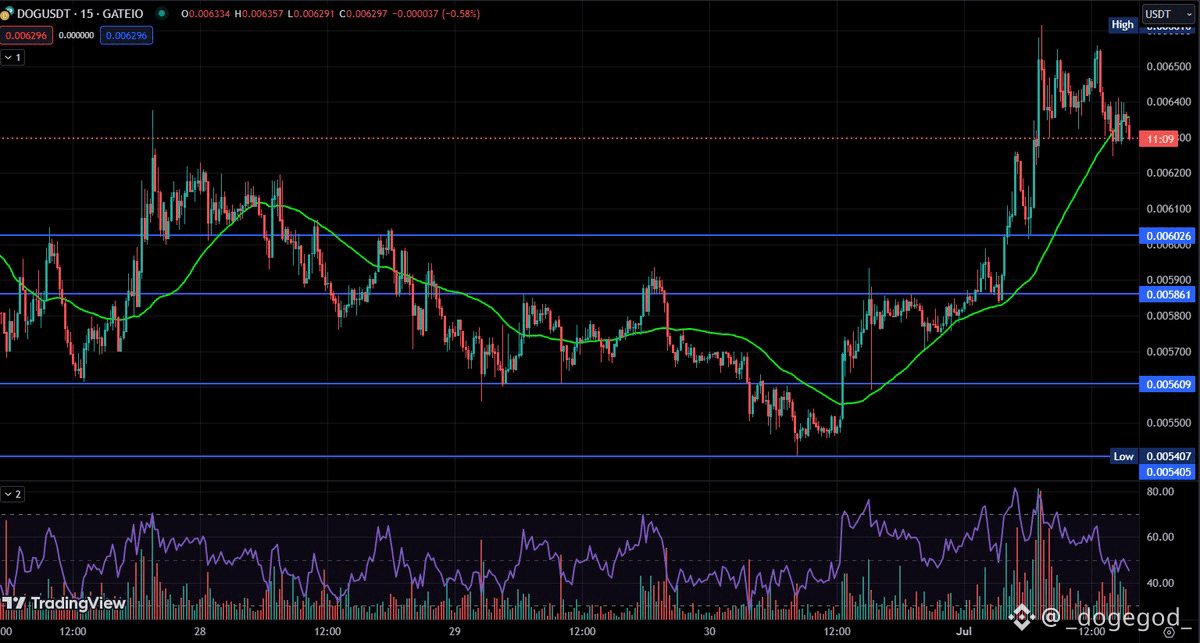This screenshot has height=643, width=1200.
Task: Open chart settings gear icon
Action: coord(1168,634)
